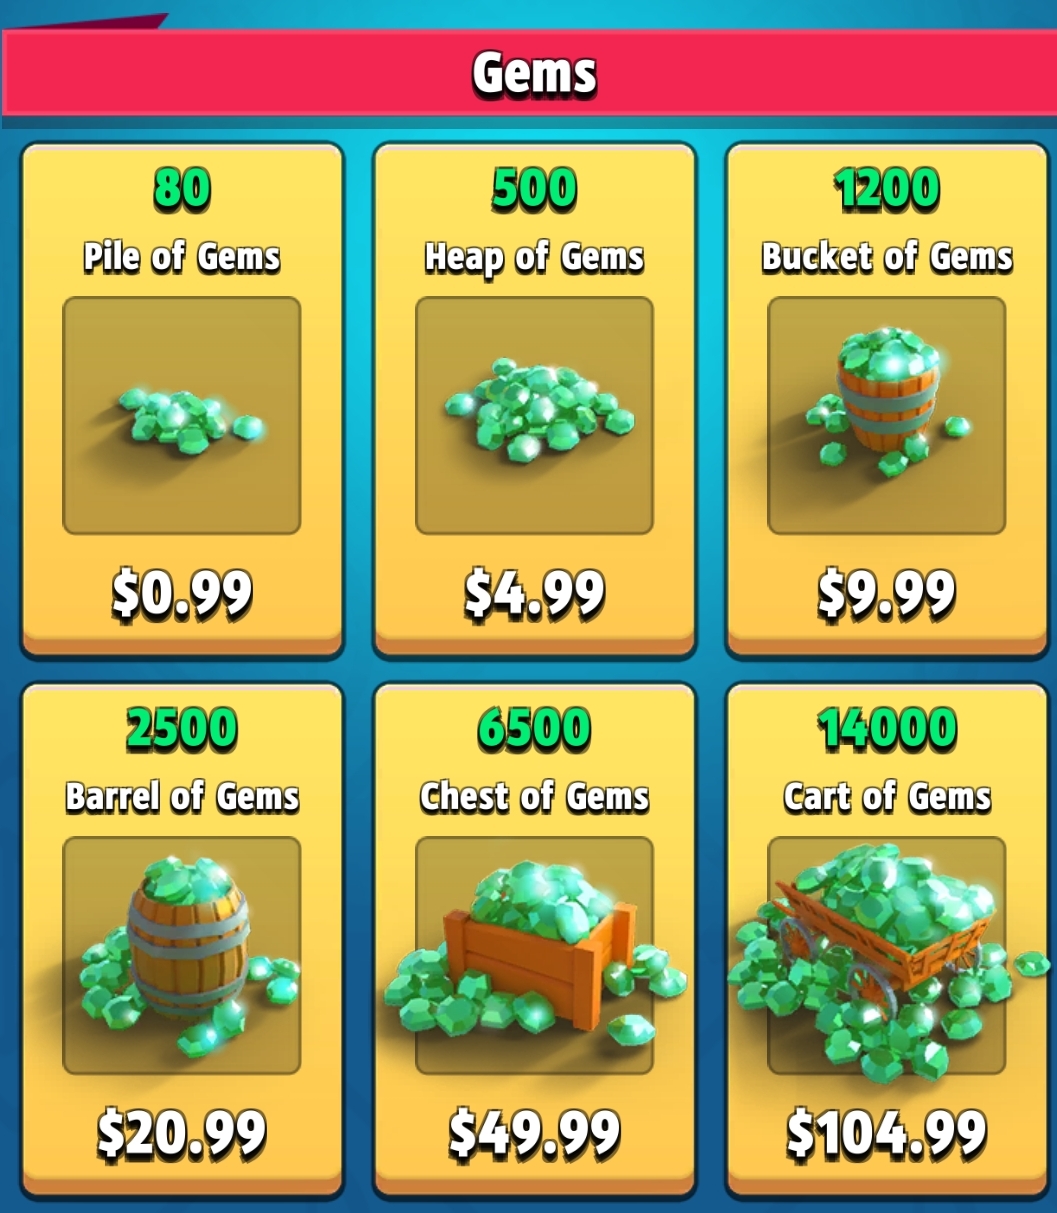Click the 2500 gems amount label

point(182,729)
